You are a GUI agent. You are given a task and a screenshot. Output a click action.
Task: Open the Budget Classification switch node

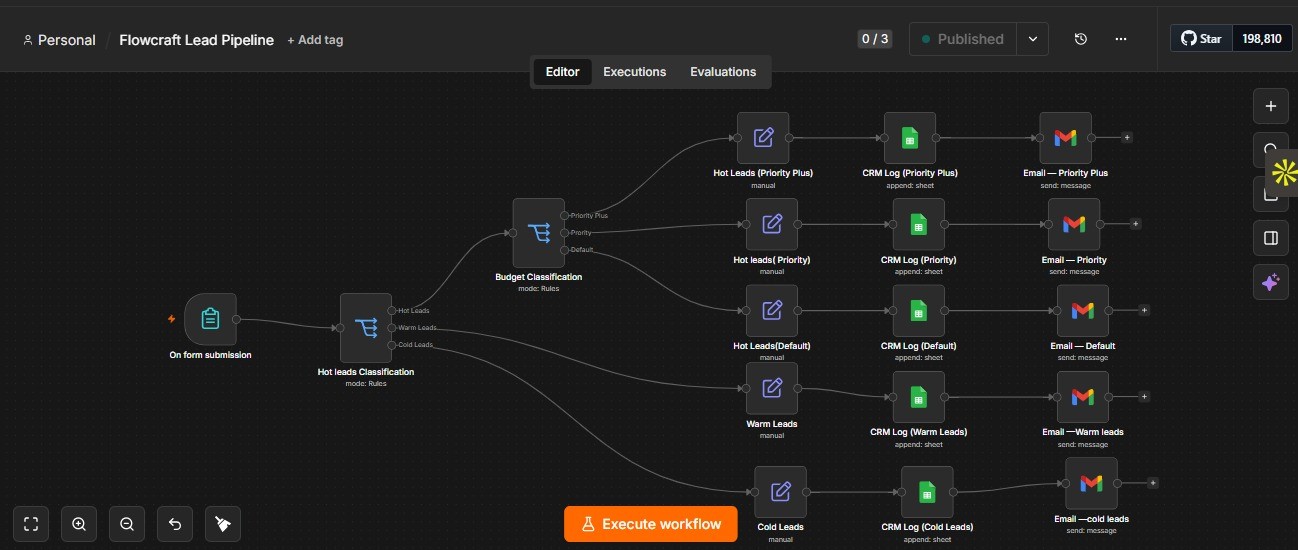click(x=539, y=233)
